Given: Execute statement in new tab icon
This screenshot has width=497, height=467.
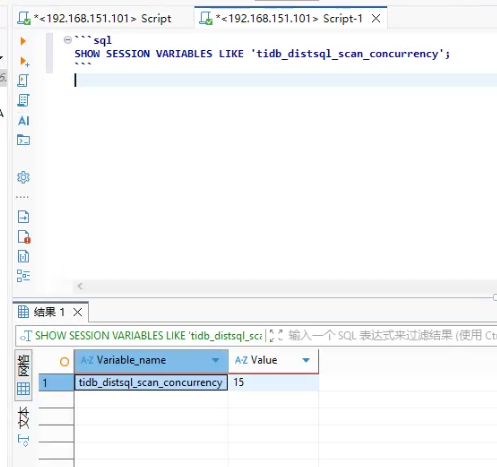Looking at the screenshot, I should point(24,61).
